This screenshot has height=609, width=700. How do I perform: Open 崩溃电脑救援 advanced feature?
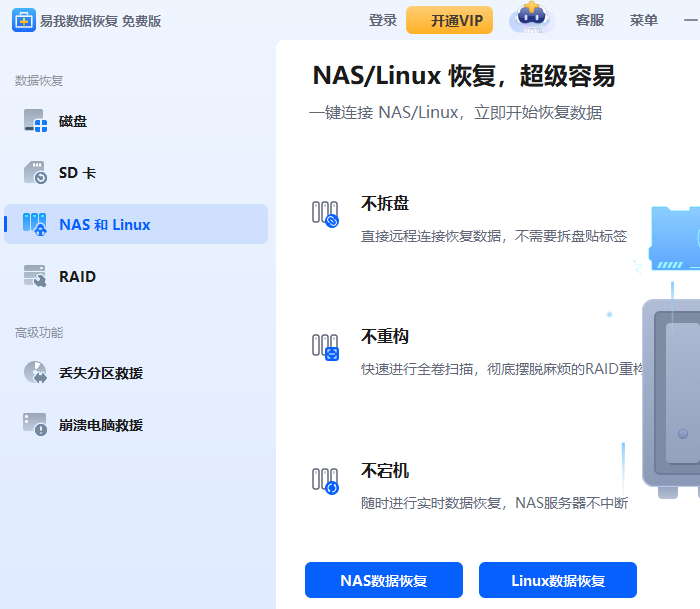[136, 424]
